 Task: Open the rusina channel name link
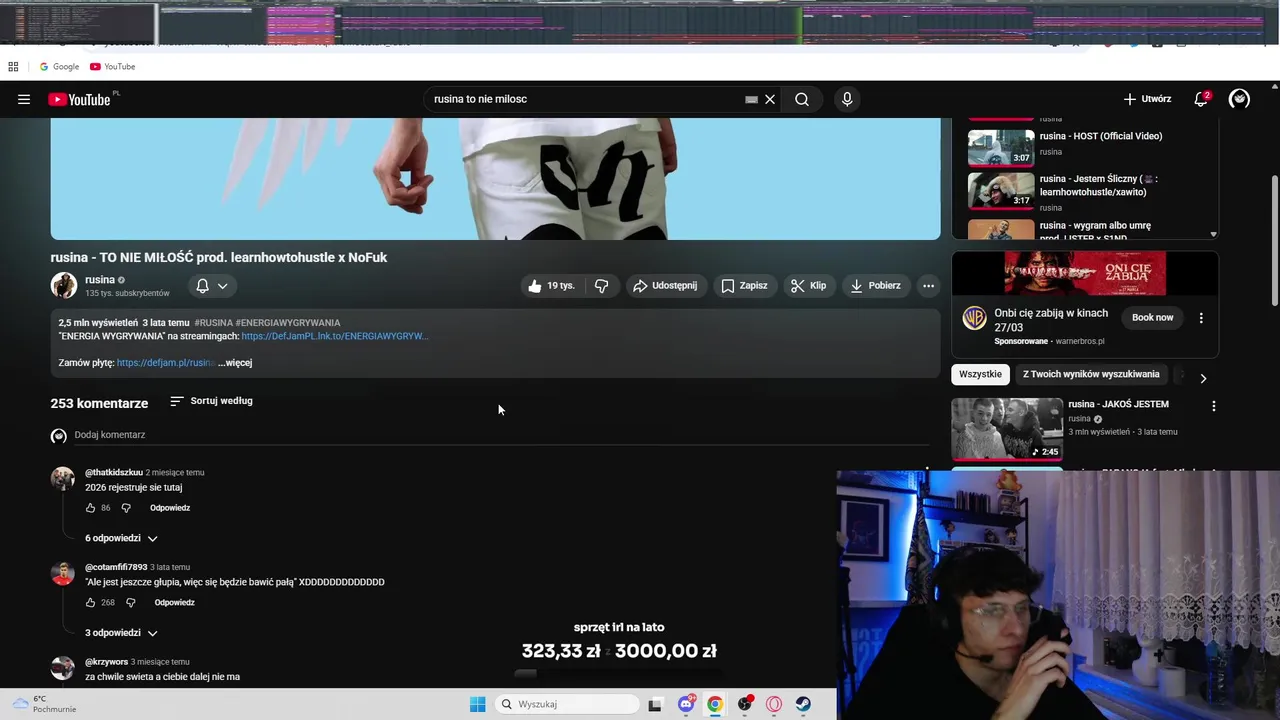(x=100, y=280)
